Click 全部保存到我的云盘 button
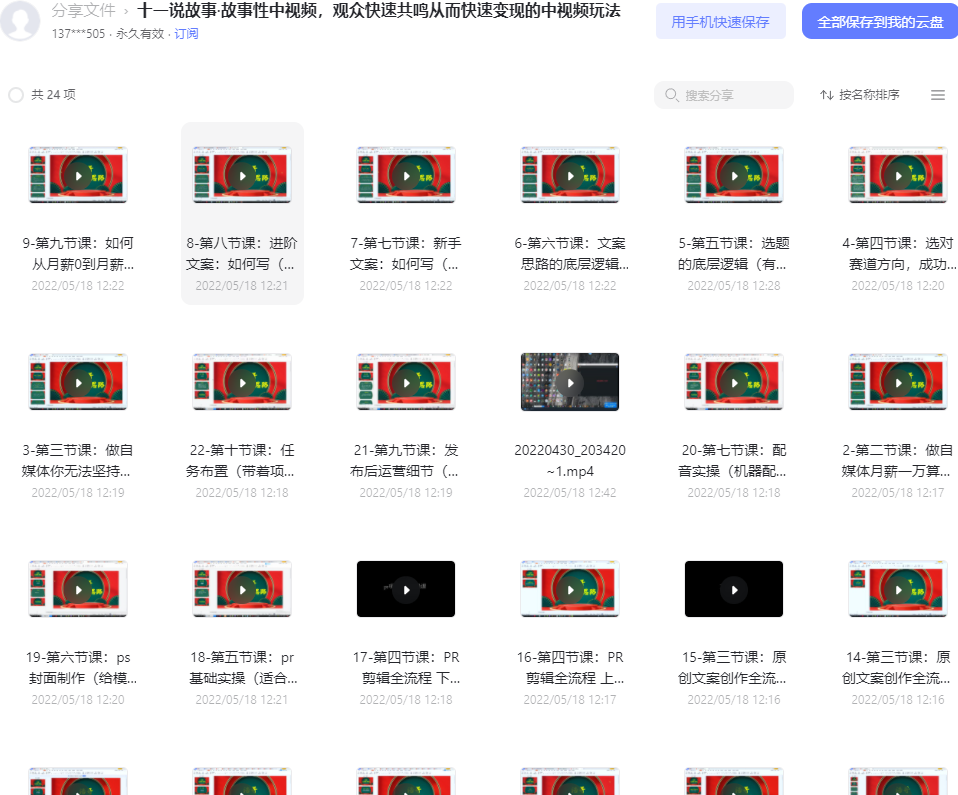Image resolution: width=958 pixels, height=795 pixels. click(880, 22)
